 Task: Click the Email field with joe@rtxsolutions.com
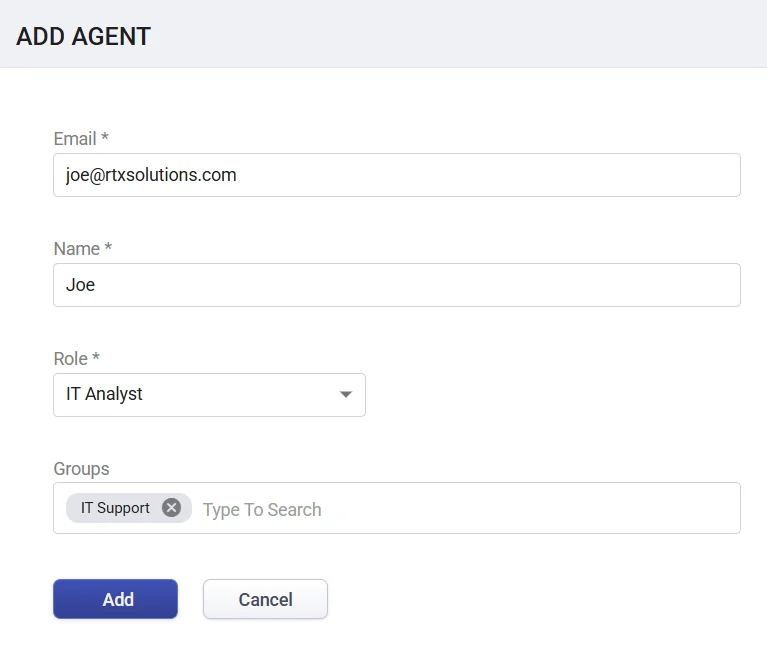[397, 175]
